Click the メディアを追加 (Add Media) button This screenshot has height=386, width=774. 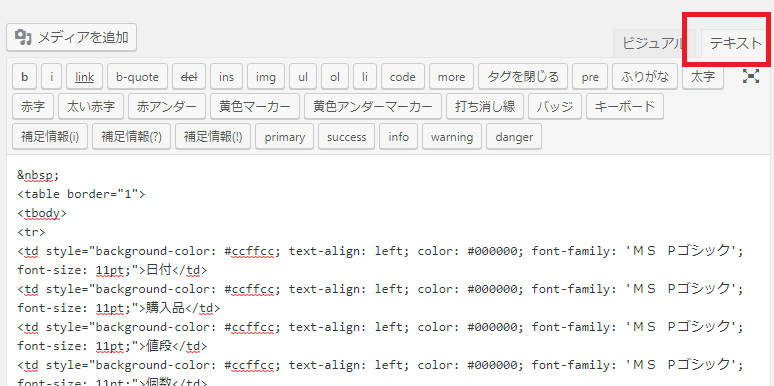(72, 37)
